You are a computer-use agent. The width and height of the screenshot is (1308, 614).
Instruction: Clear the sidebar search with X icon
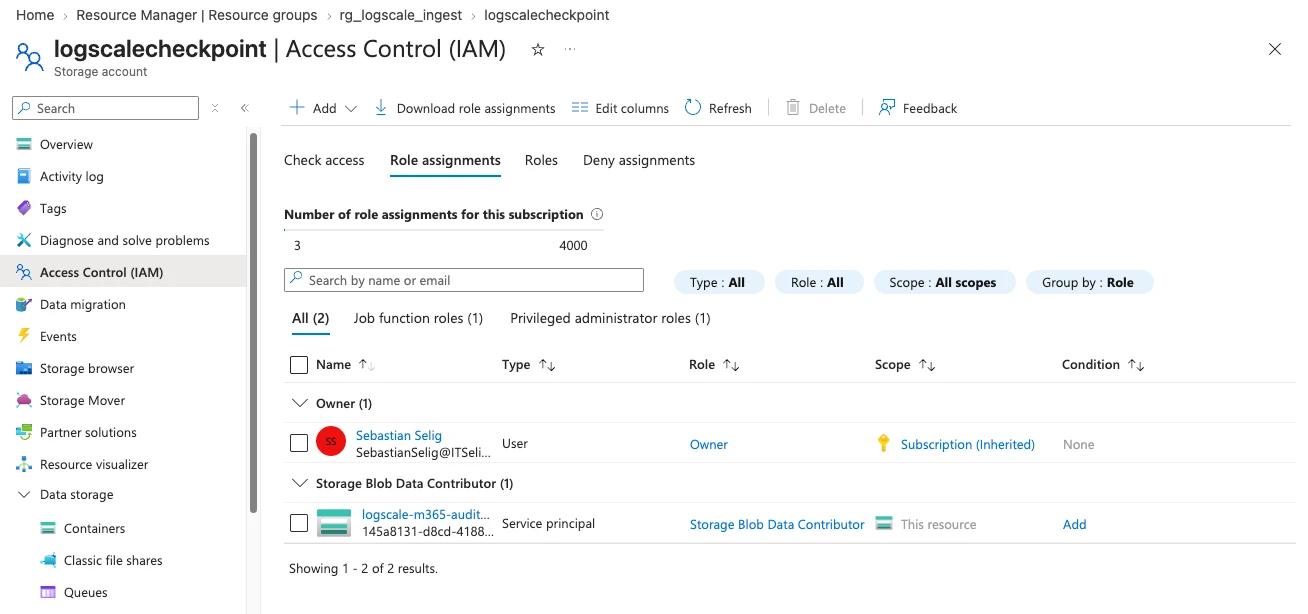(x=215, y=108)
